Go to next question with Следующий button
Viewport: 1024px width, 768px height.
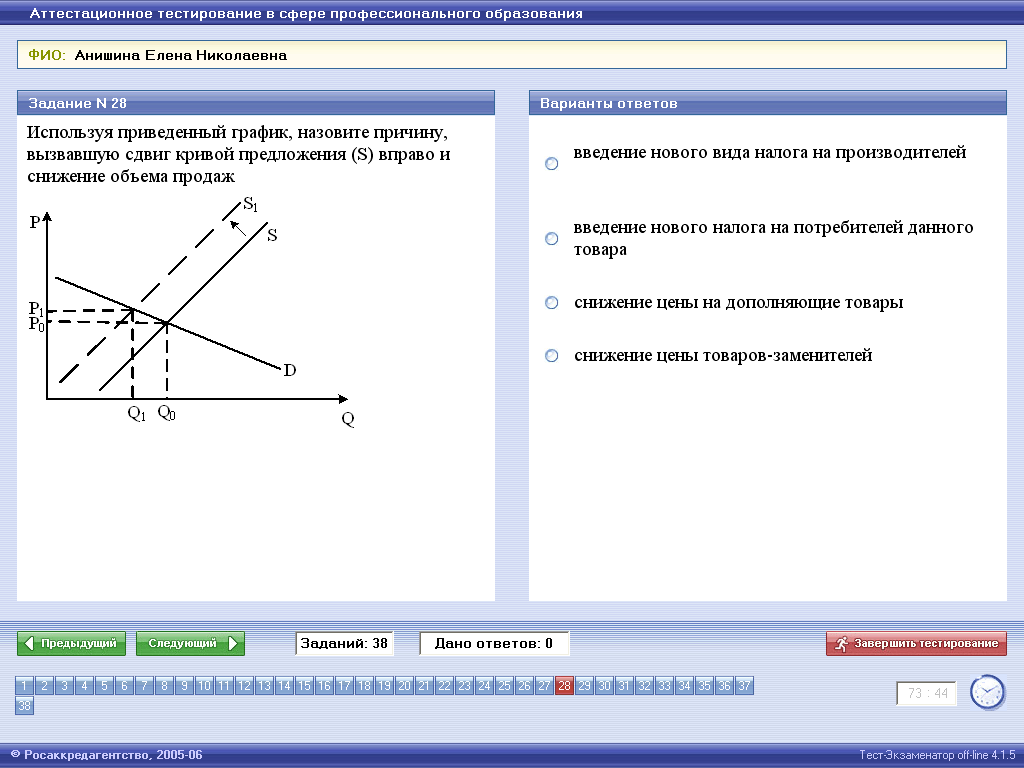(x=190, y=643)
